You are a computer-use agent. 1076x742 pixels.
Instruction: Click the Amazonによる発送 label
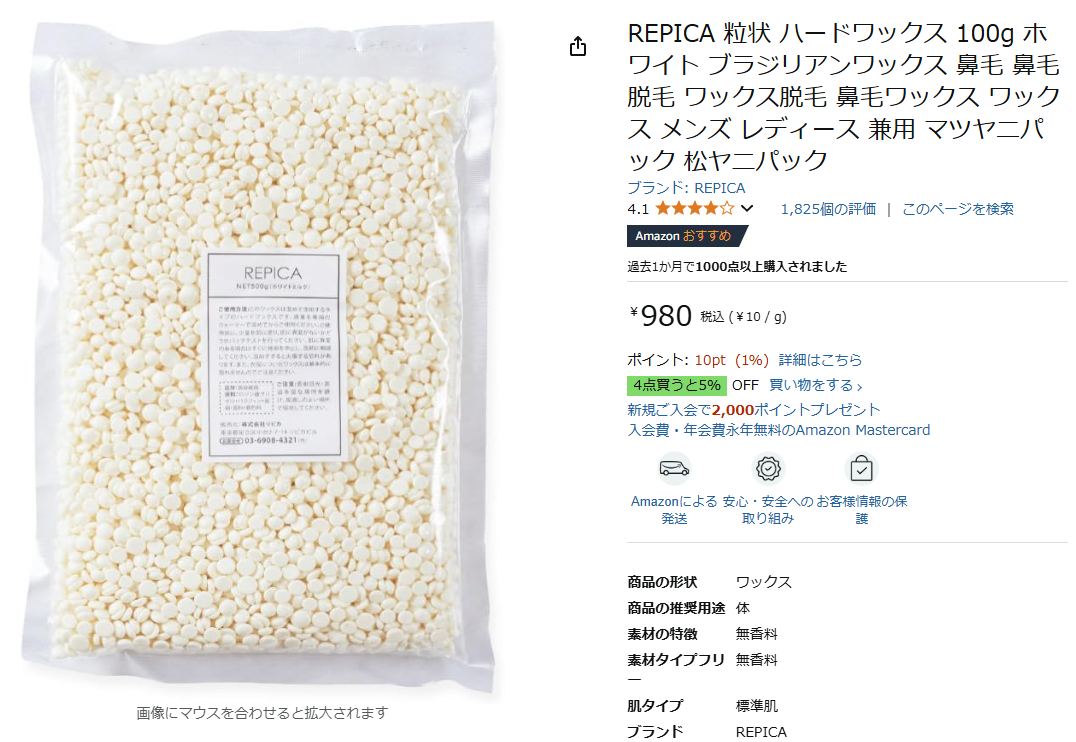674,510
